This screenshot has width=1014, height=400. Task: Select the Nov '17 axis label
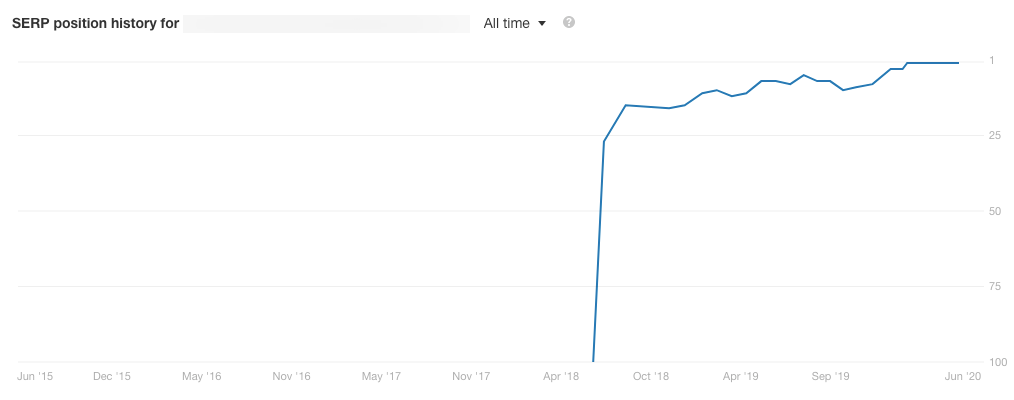point(471,376)
